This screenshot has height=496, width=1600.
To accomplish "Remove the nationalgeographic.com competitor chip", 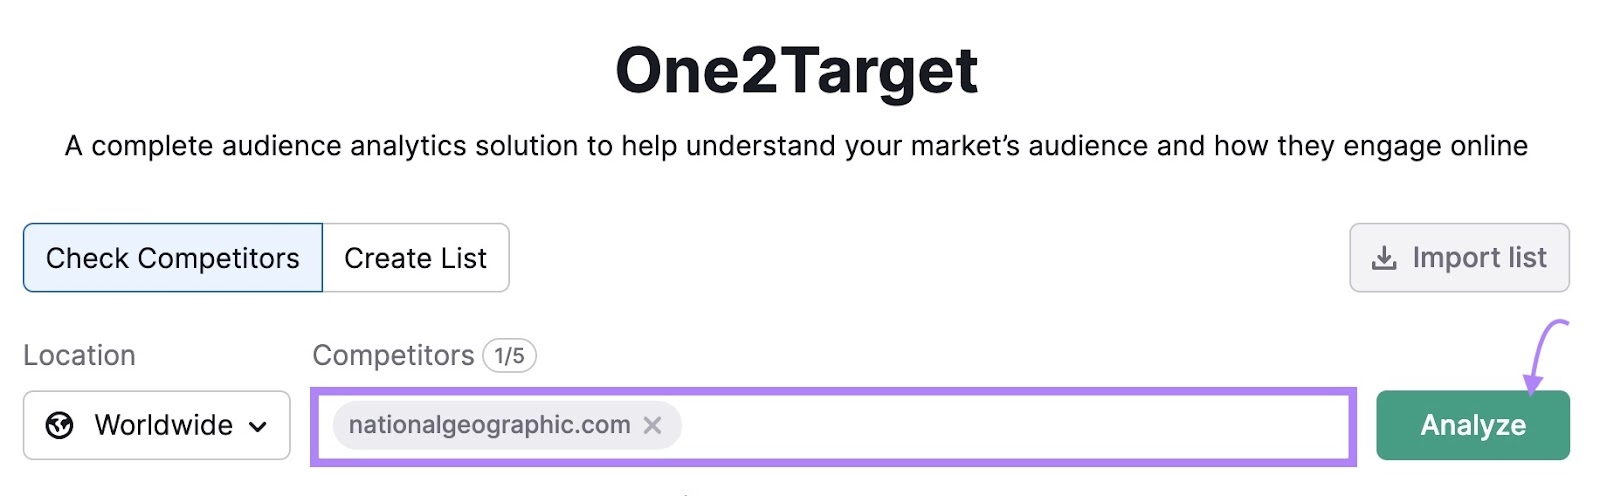I will [x=652, y=426].
